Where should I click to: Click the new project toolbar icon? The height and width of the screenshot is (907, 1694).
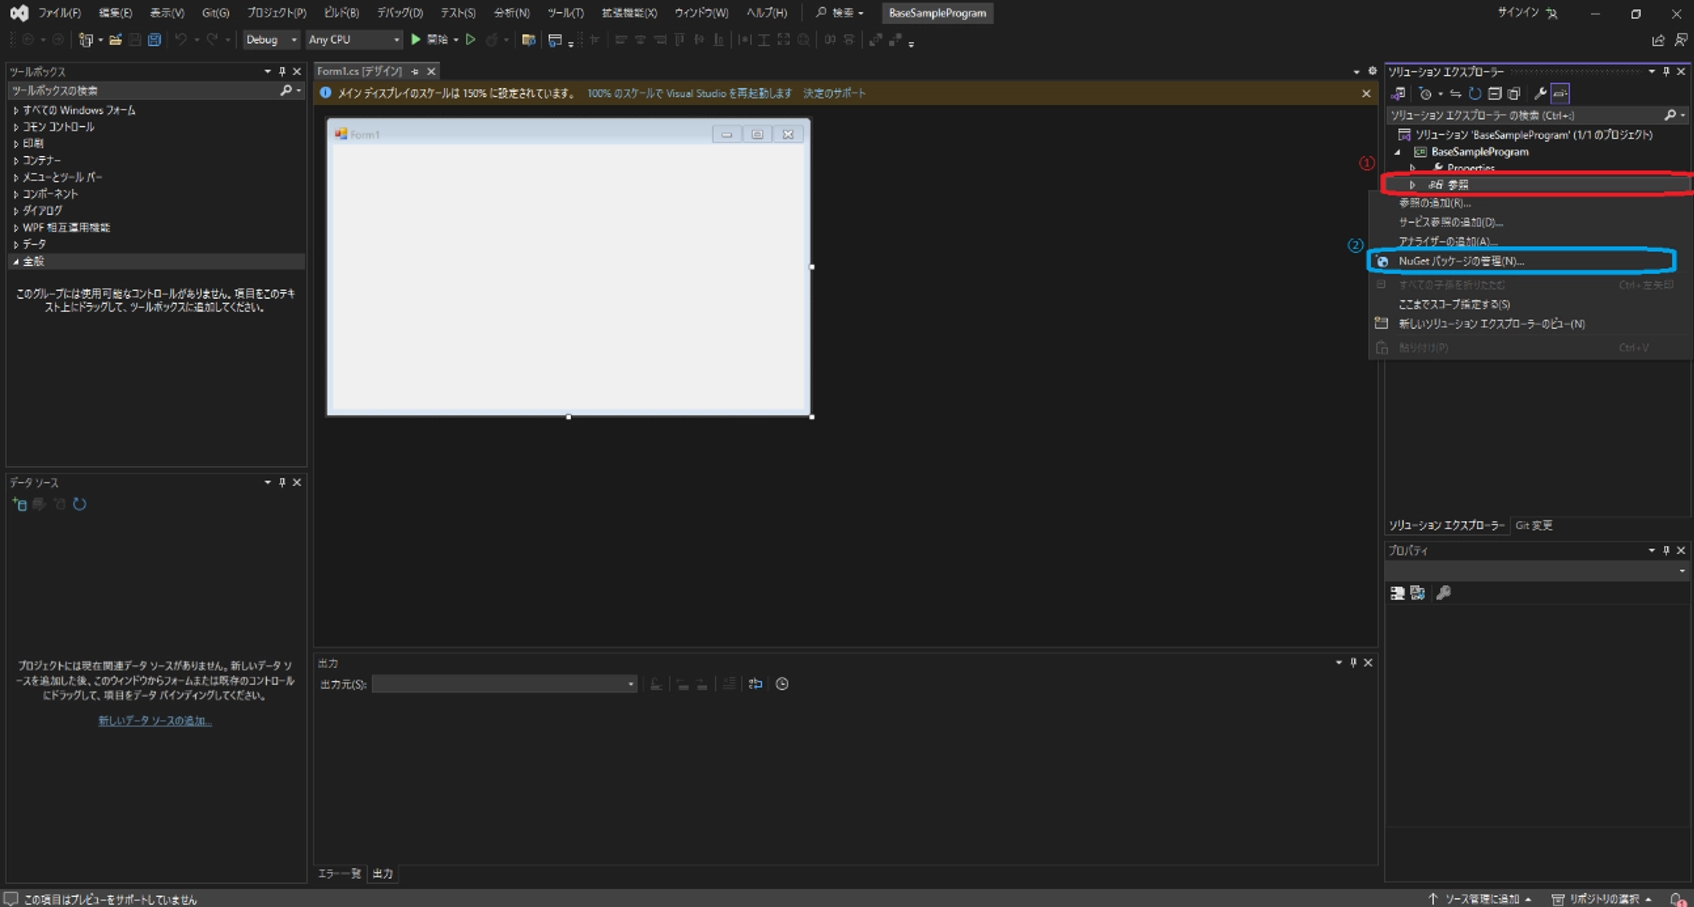86,40
